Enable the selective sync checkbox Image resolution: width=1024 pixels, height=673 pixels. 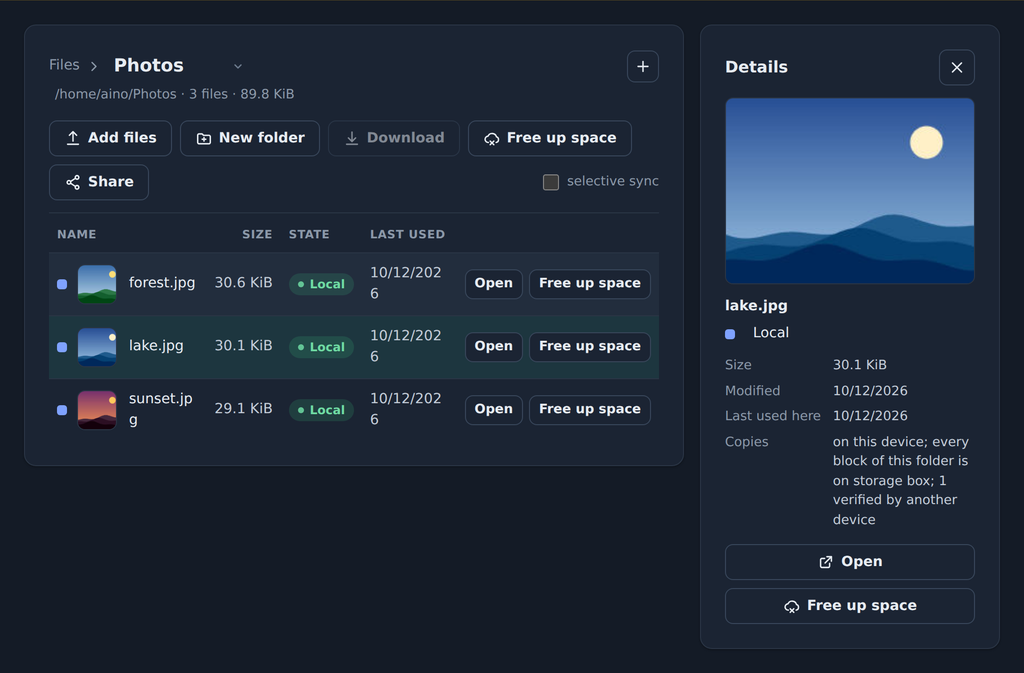(x=551, y=182)
